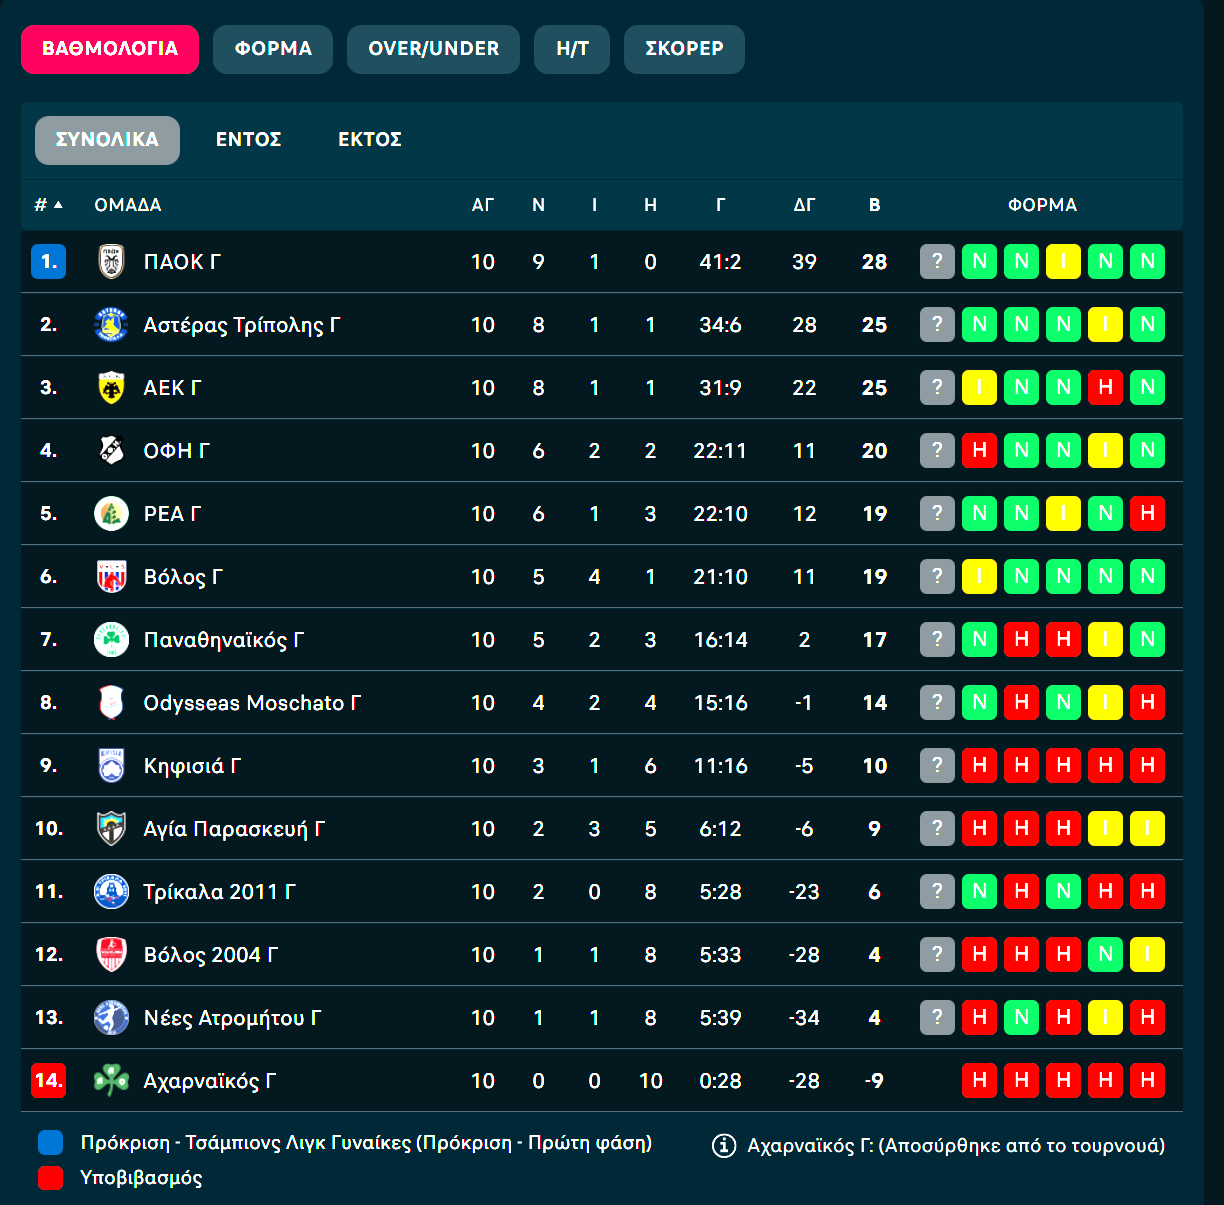1224x1205 pixels.
Task: Click the gray ? upcoming match box for ΠΑΟΚ Γ
Action: coord(937,262)
